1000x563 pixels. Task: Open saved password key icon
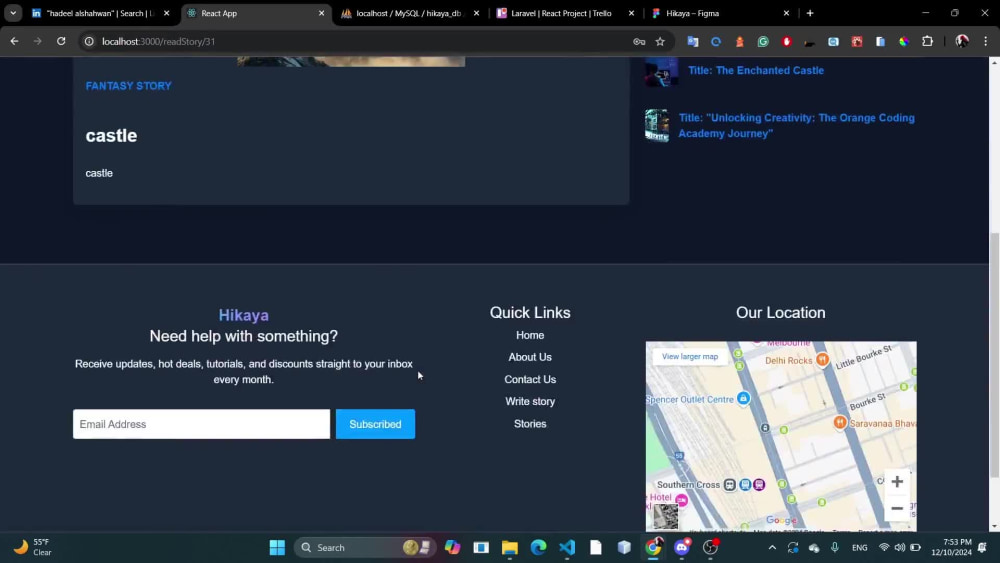[639, 41]
